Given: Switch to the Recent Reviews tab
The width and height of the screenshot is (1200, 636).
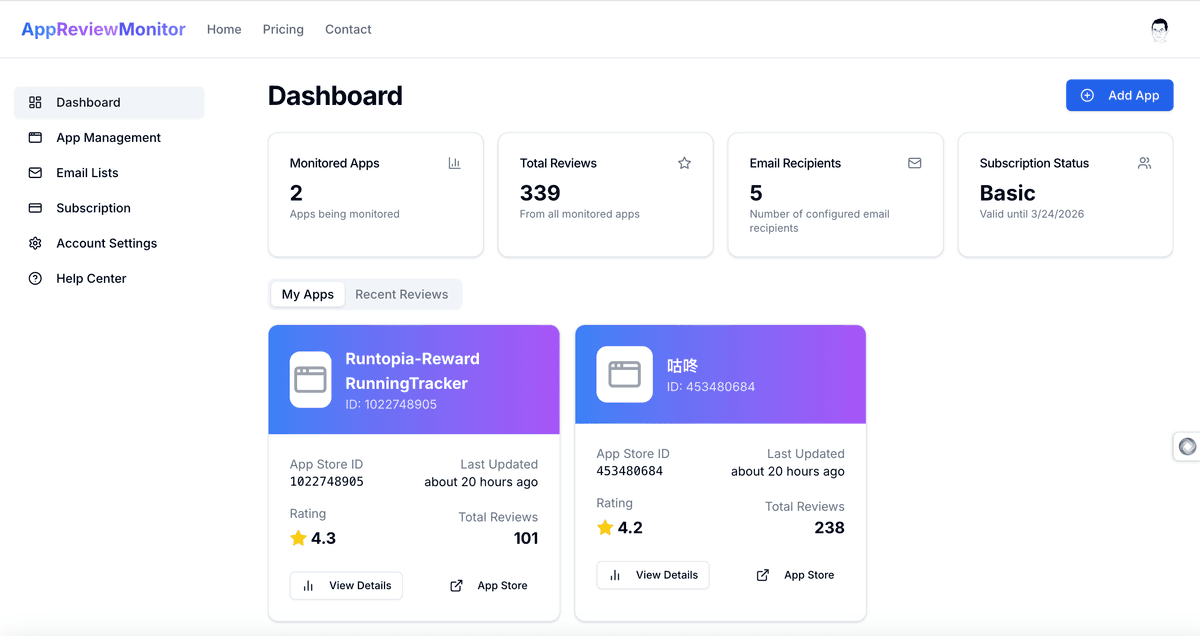Looking at the screenshot, I should [401, 294].
